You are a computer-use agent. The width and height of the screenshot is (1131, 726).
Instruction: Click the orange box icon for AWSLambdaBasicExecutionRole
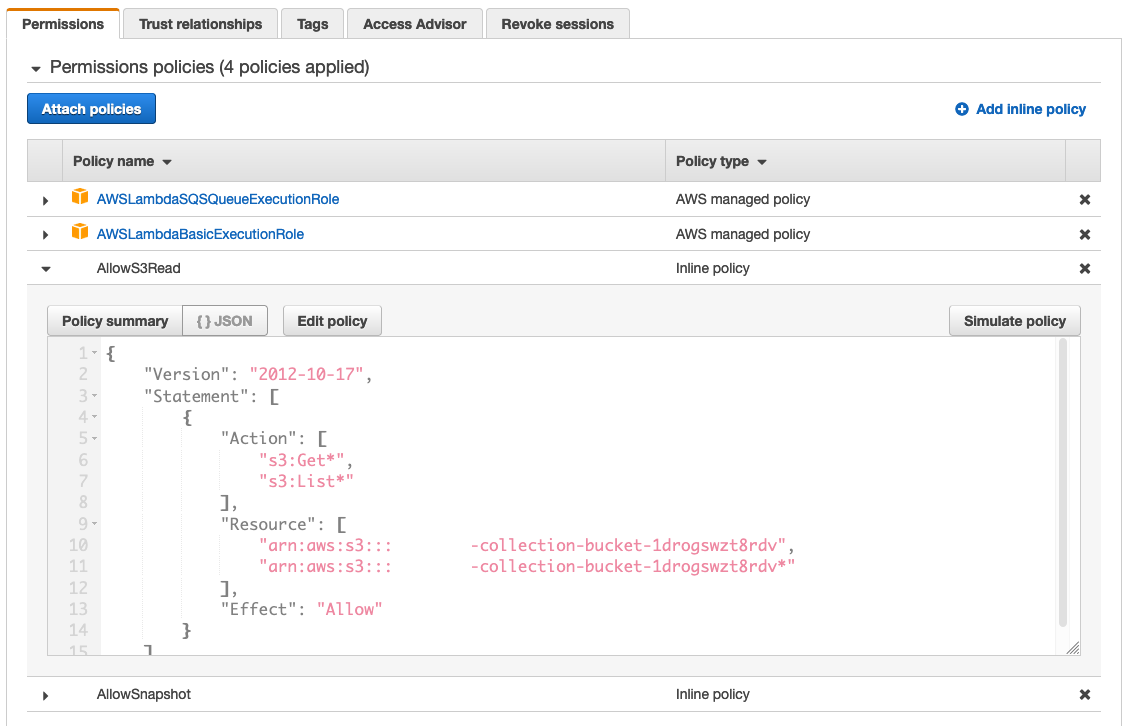80,231
